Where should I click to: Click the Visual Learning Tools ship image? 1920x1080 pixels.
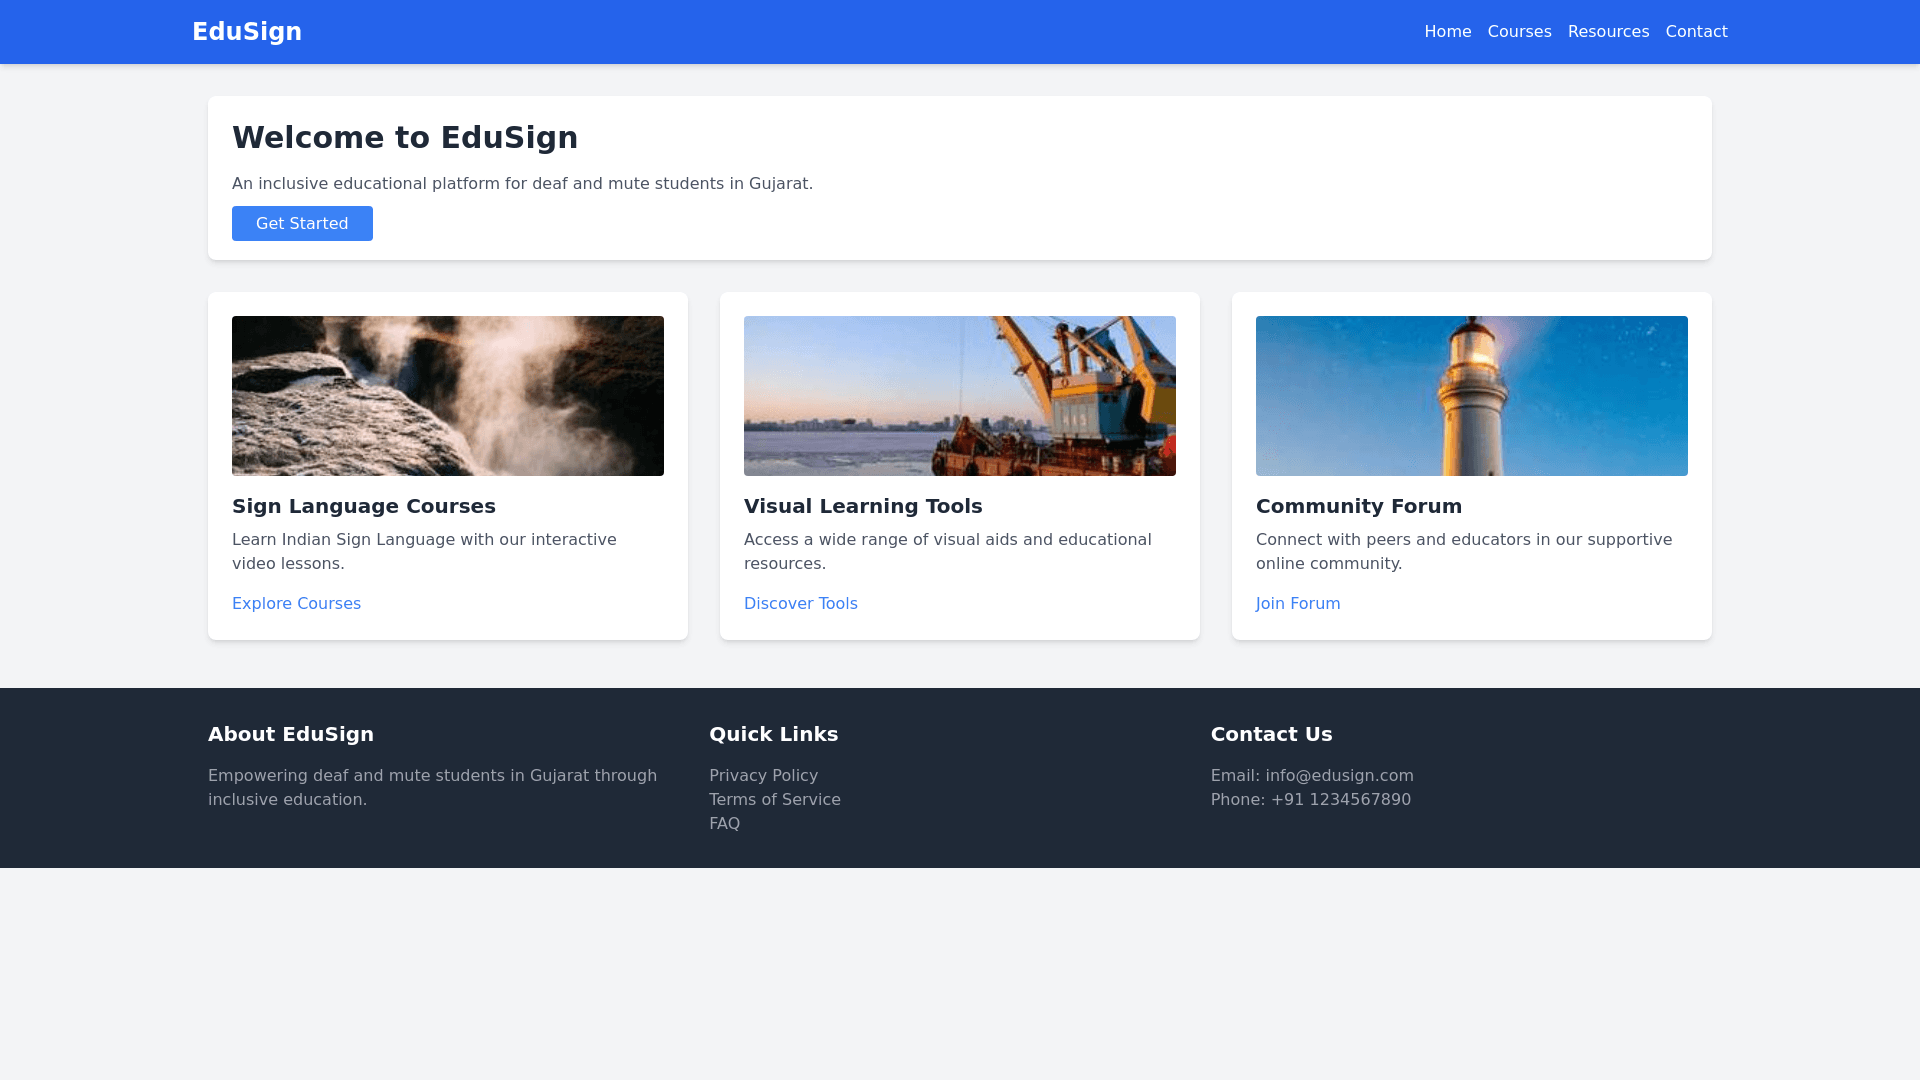[960, 396]
